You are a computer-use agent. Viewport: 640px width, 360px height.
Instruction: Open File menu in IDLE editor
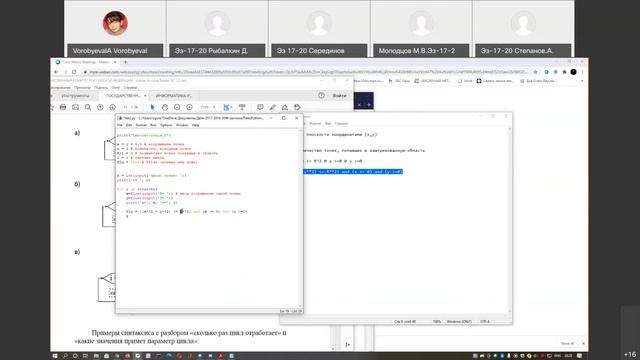120,125
